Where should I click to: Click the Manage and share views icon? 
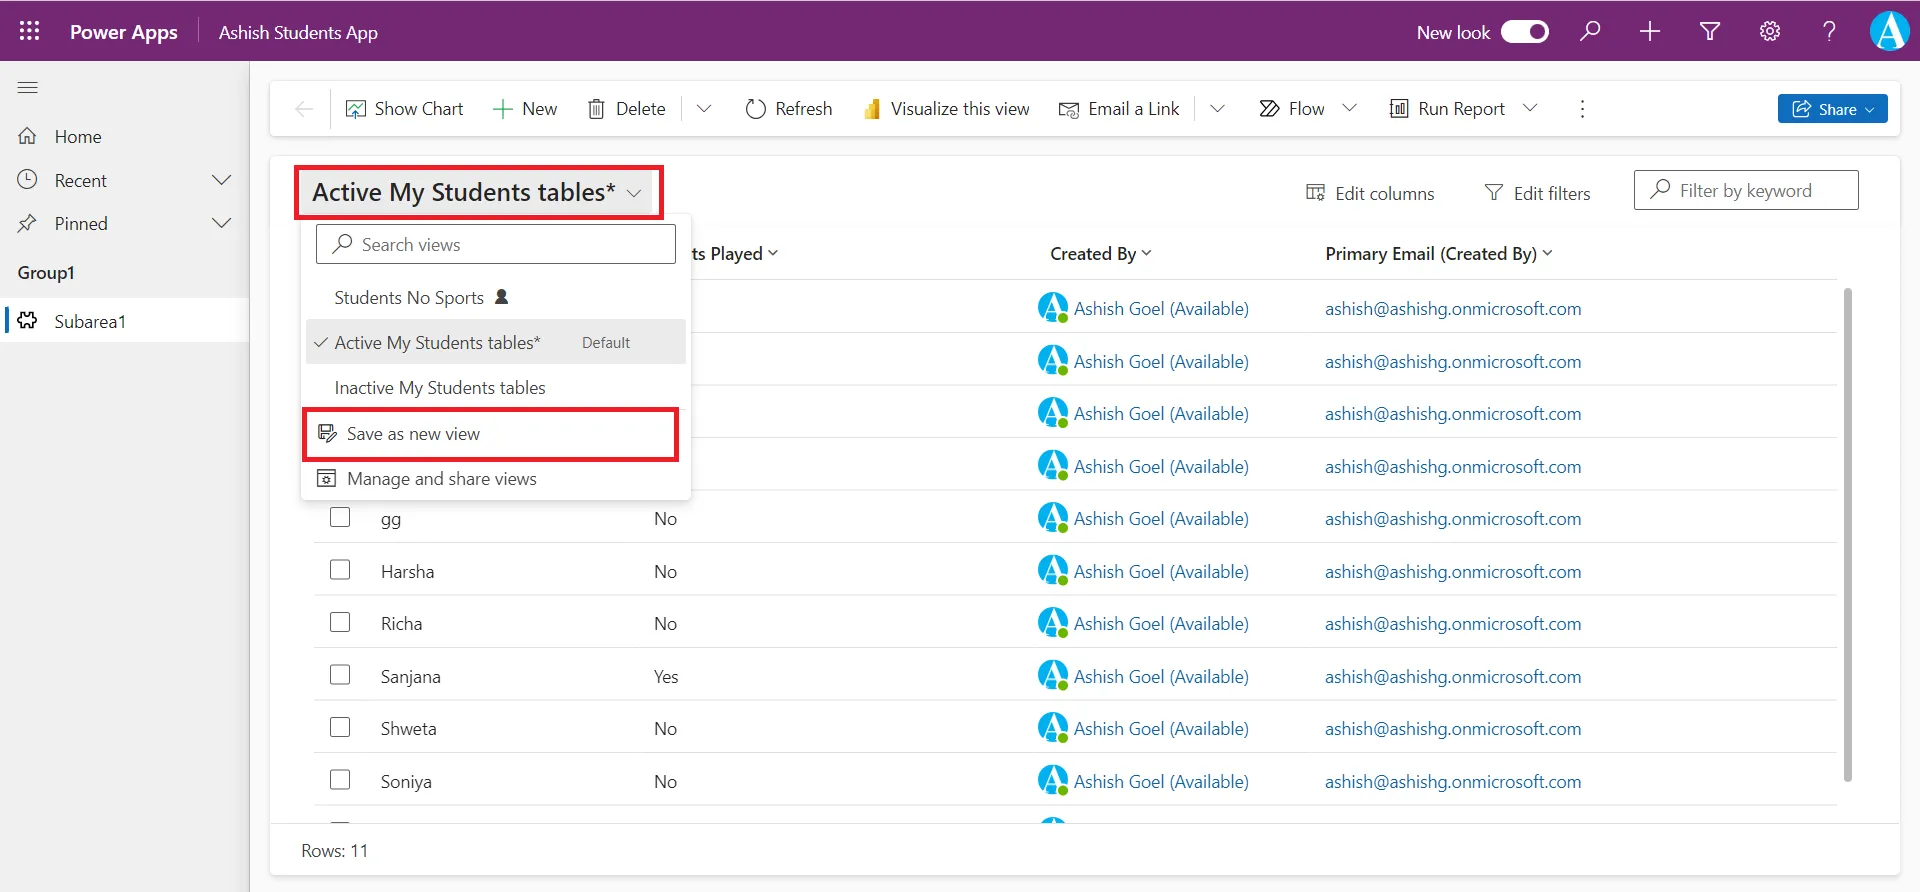pos(327,479)
